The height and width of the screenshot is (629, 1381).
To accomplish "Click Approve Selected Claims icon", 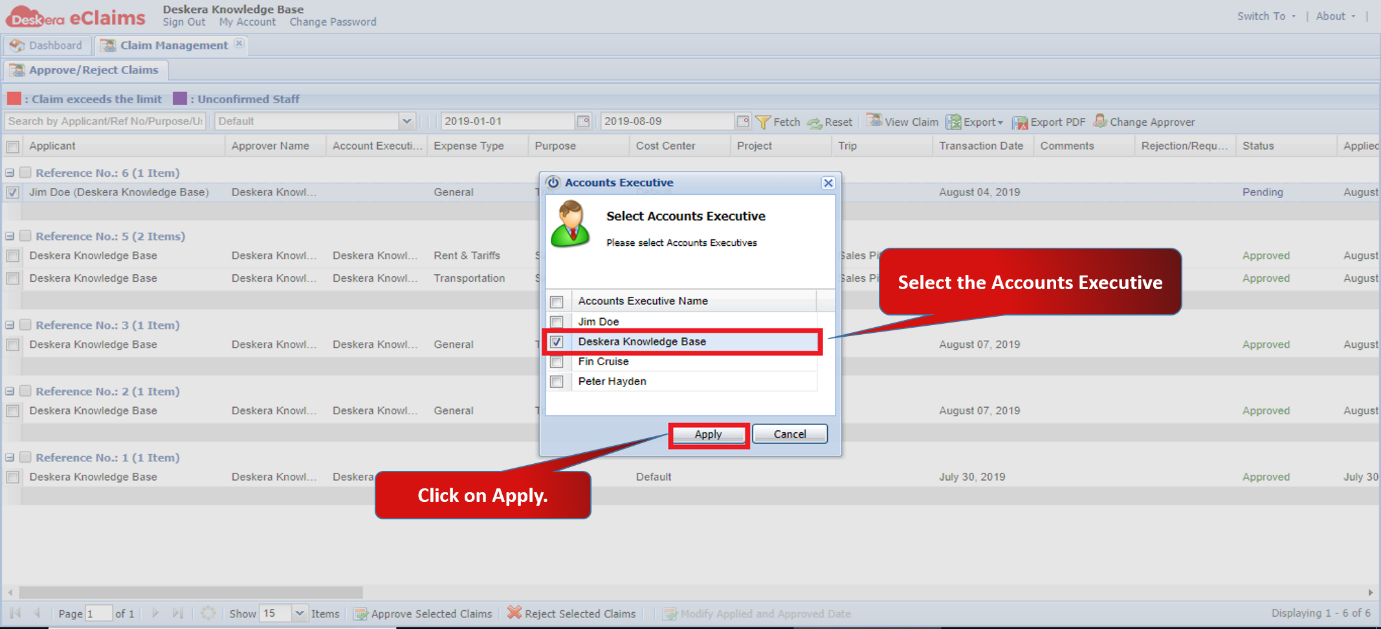I will pyautogui.click(x=361, y=613).
